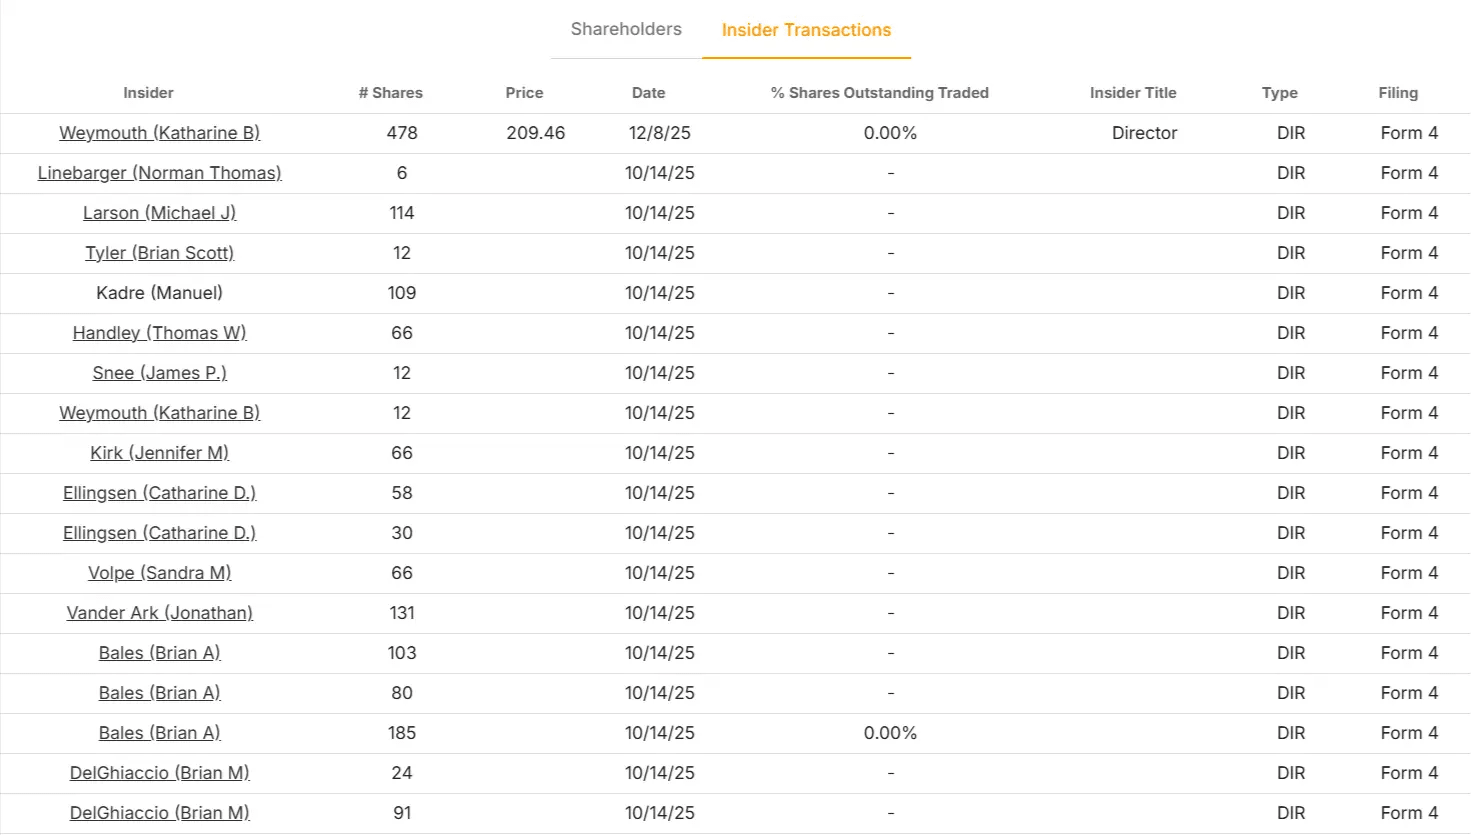Open Kirk (Jennifer M) link
Viewport: 1471px width, 835px height.
pyautogui.click(x=159, y=453)
